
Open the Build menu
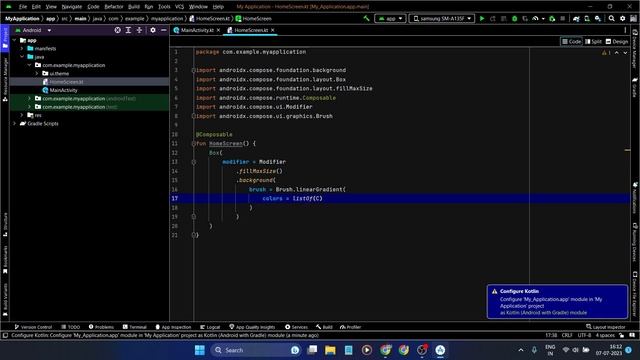tap(133, 7)
